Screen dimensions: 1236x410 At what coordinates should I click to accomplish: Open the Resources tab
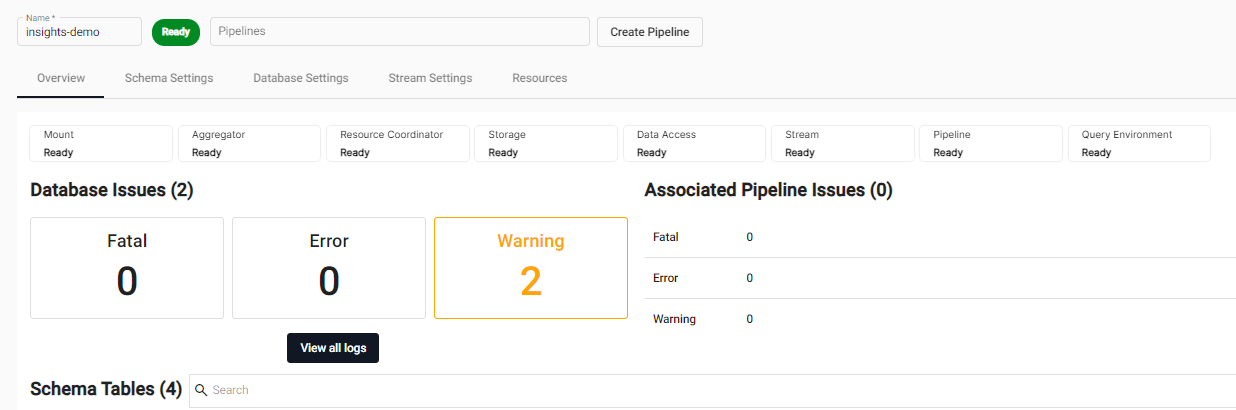[x=539, y=78]
